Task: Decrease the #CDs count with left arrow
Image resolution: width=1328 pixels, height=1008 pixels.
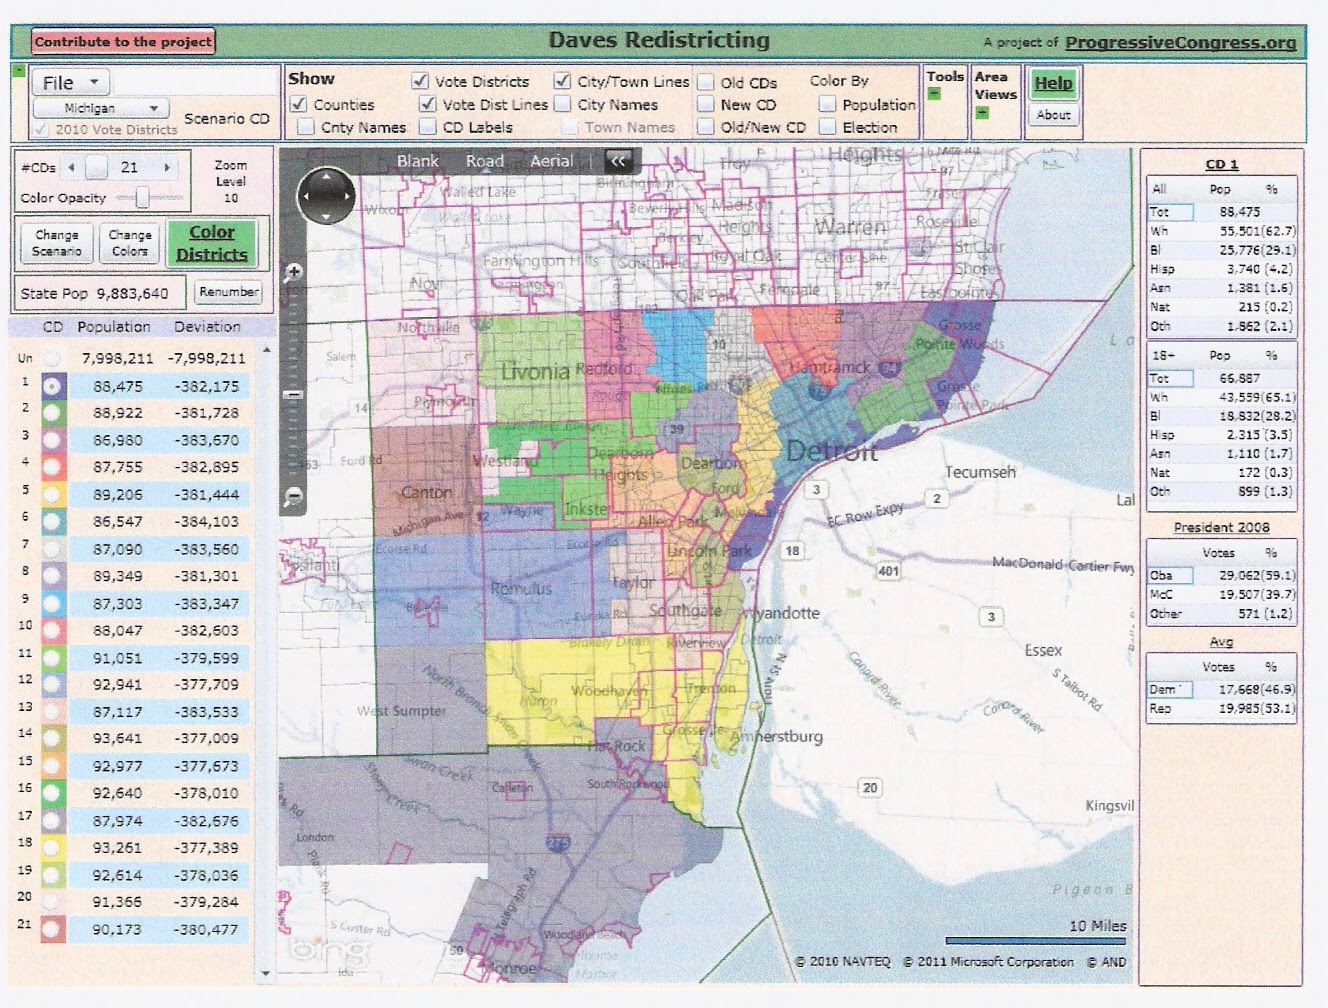Action: tap(71, 168)
